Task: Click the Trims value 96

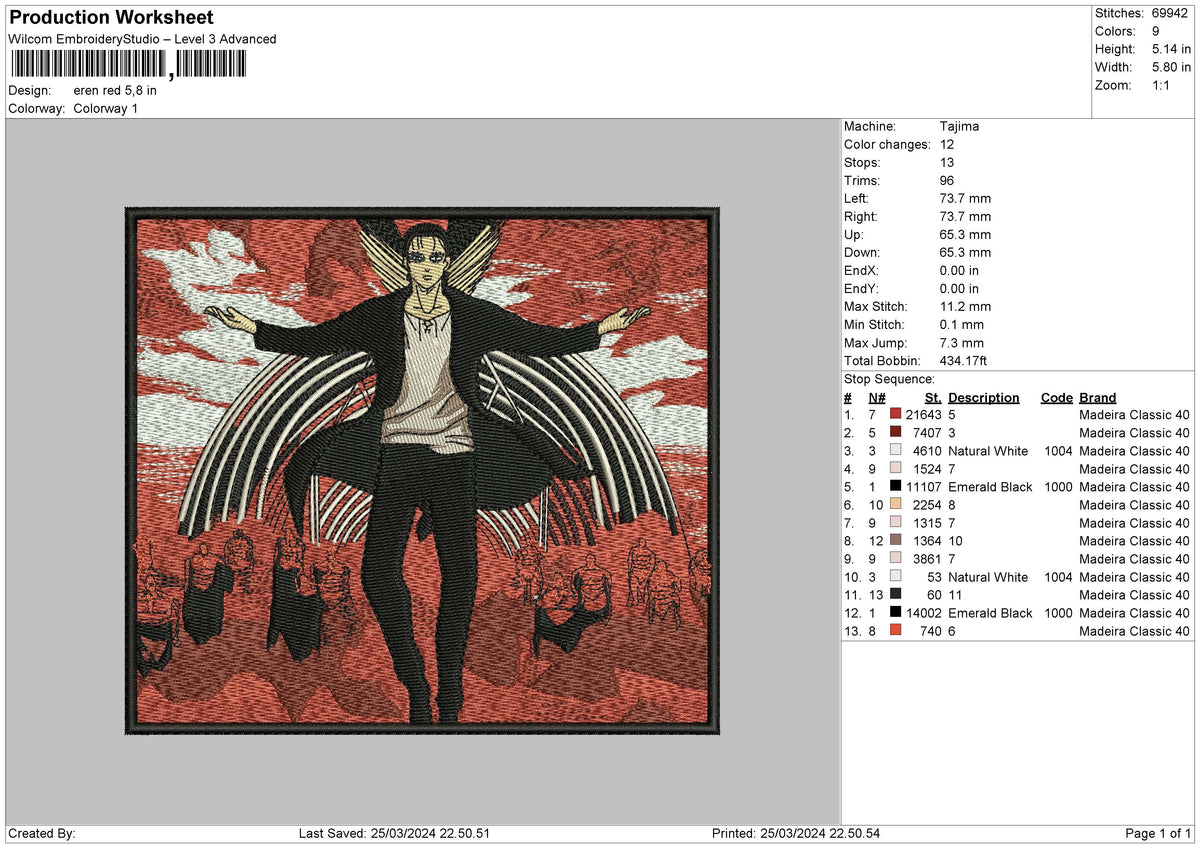Action: coord(947,180)
